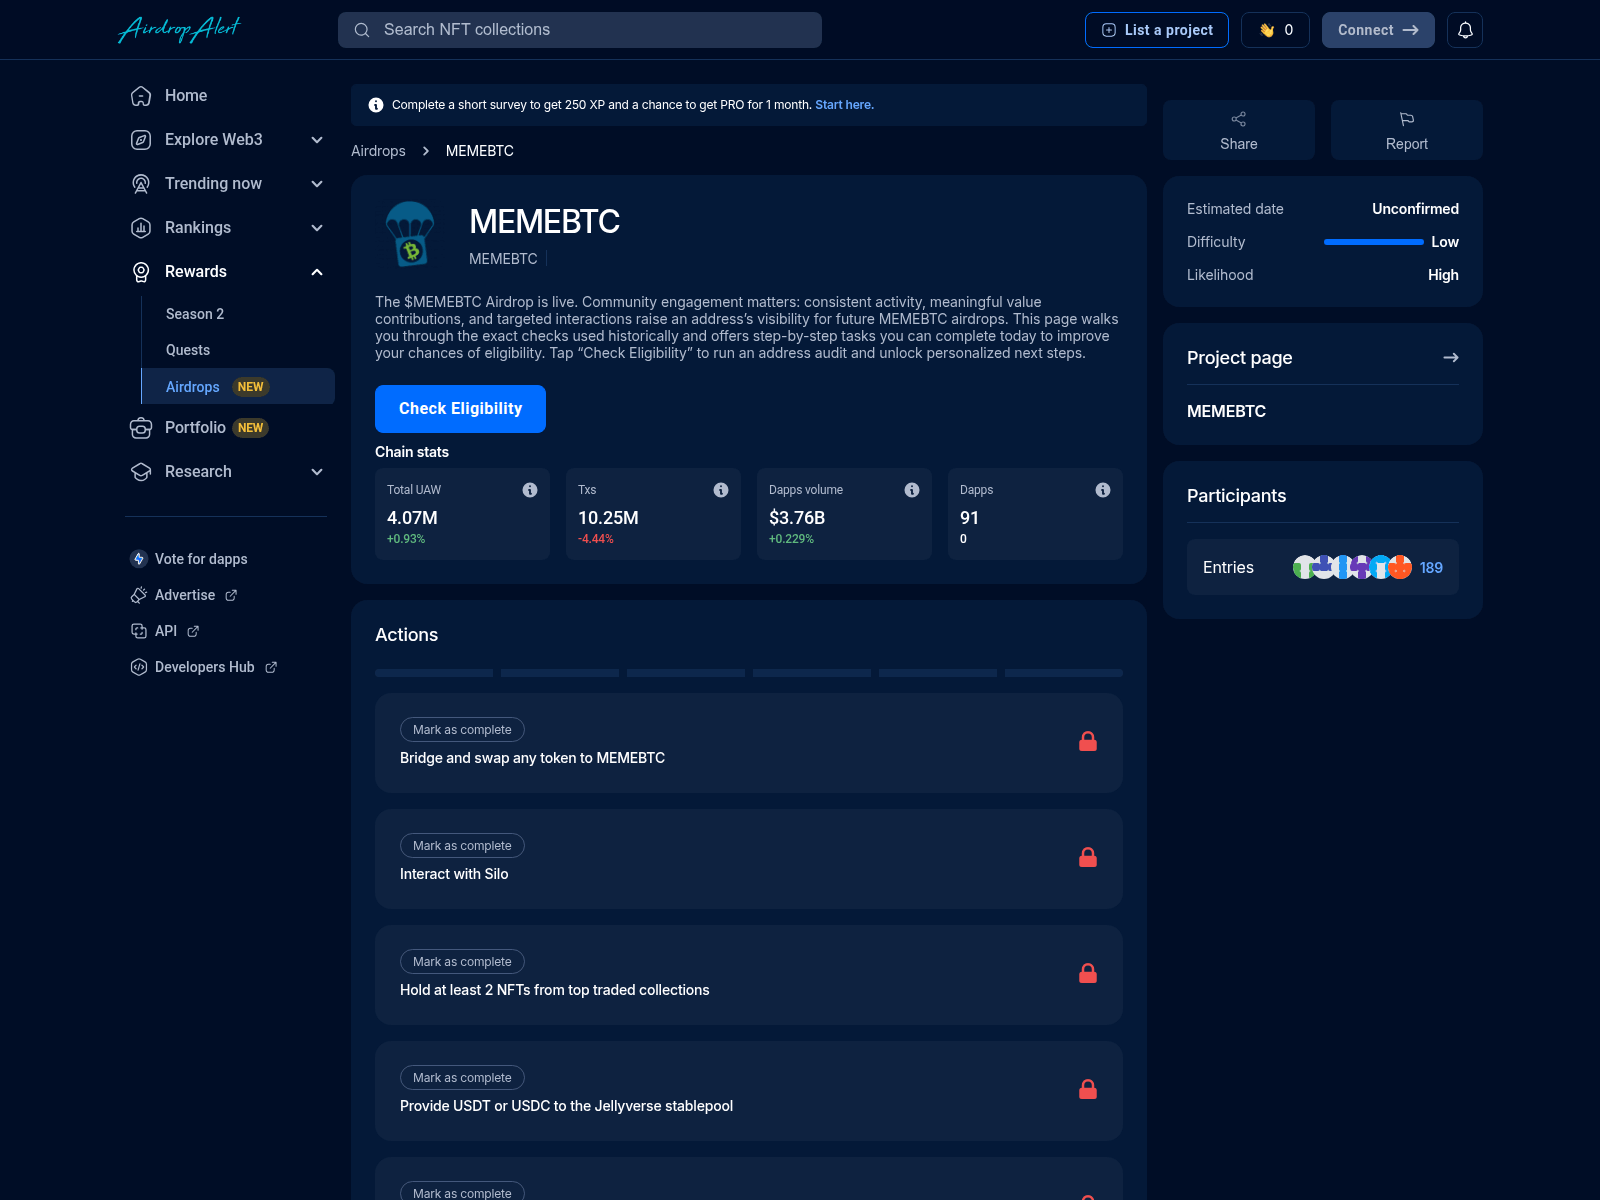Click the API sidebar icon

pos(139,631)
